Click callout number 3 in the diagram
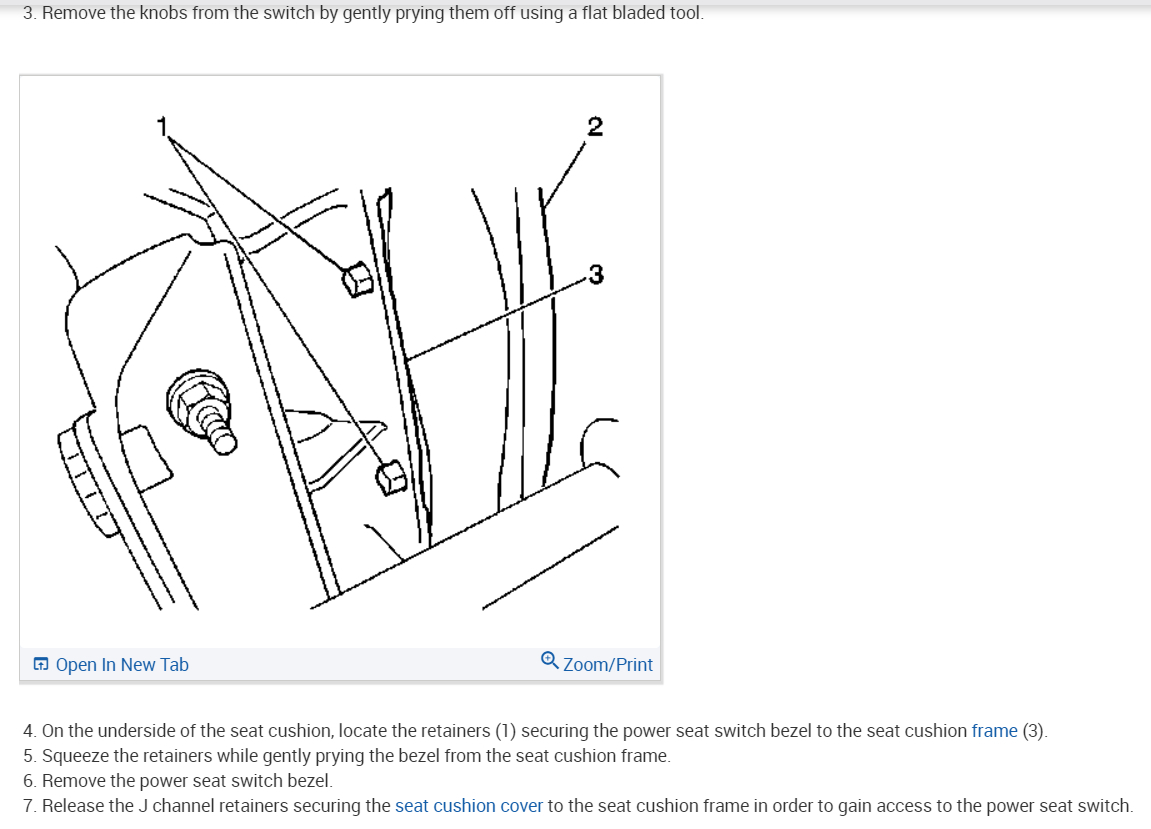This screenshot has width=1151, height=829. [596, 274]
